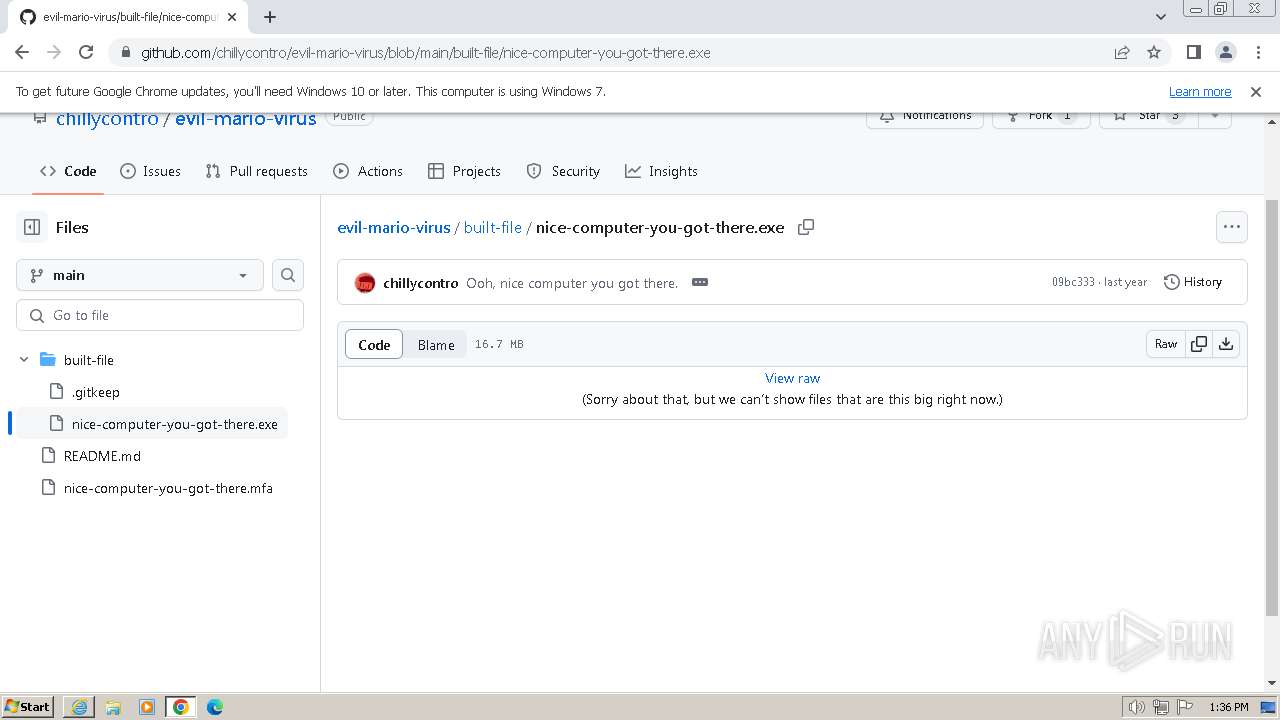Click the Notifications button

coord(925,117)
